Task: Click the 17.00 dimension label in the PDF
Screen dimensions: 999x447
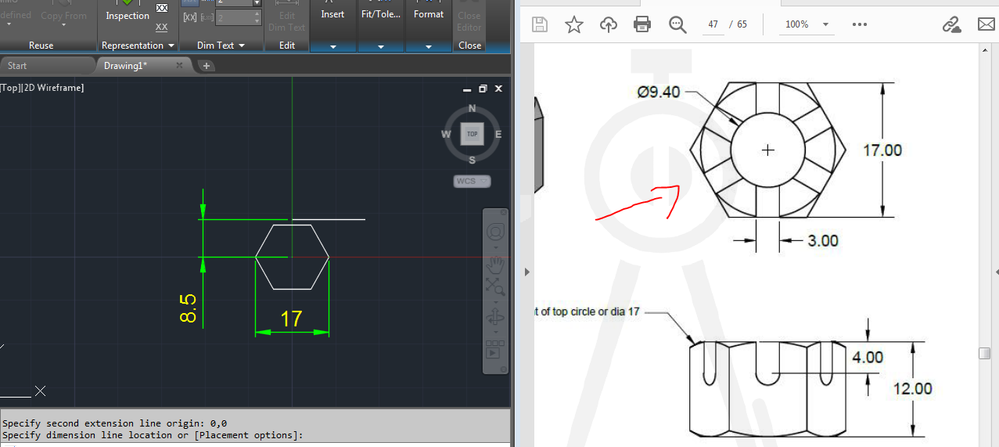Action: tap(882, 150)
